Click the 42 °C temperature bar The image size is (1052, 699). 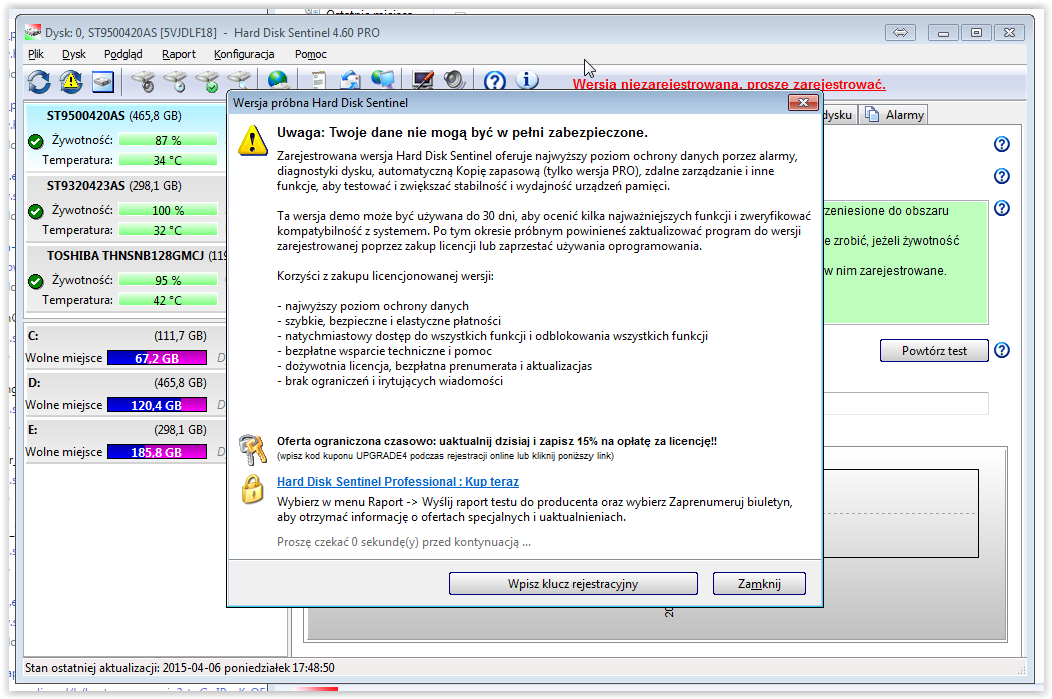click(x=168, y=300)
